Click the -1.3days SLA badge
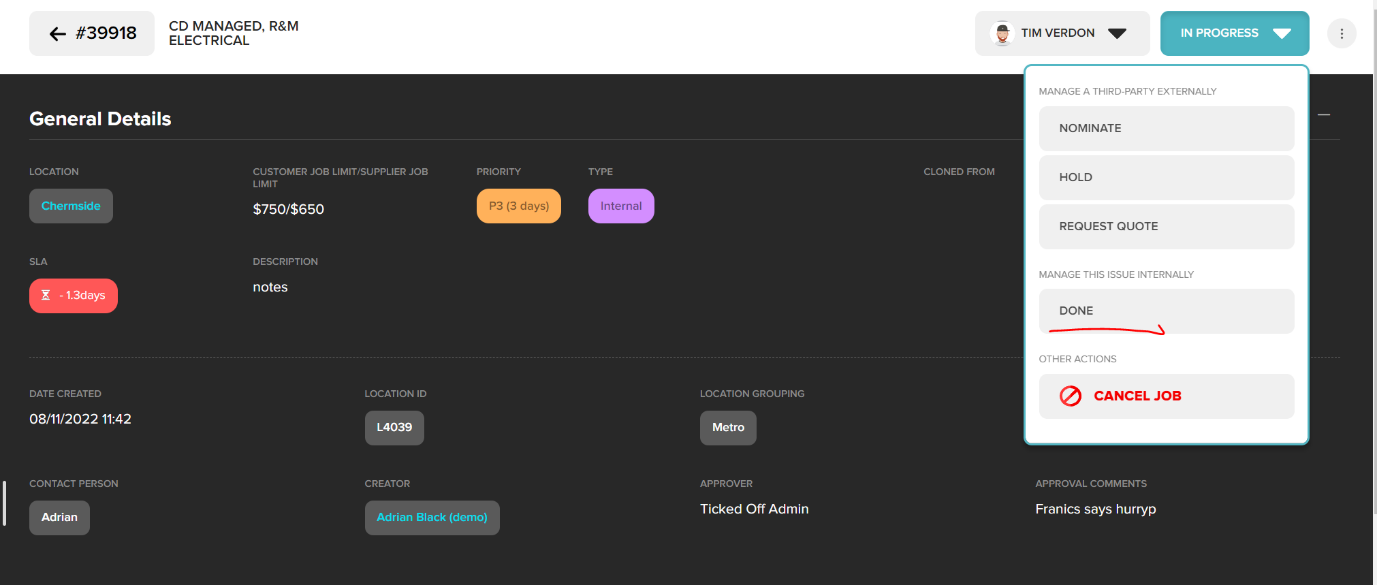Image resolution: width=1377 pixels, height=585 pixels. pos(73,296)
